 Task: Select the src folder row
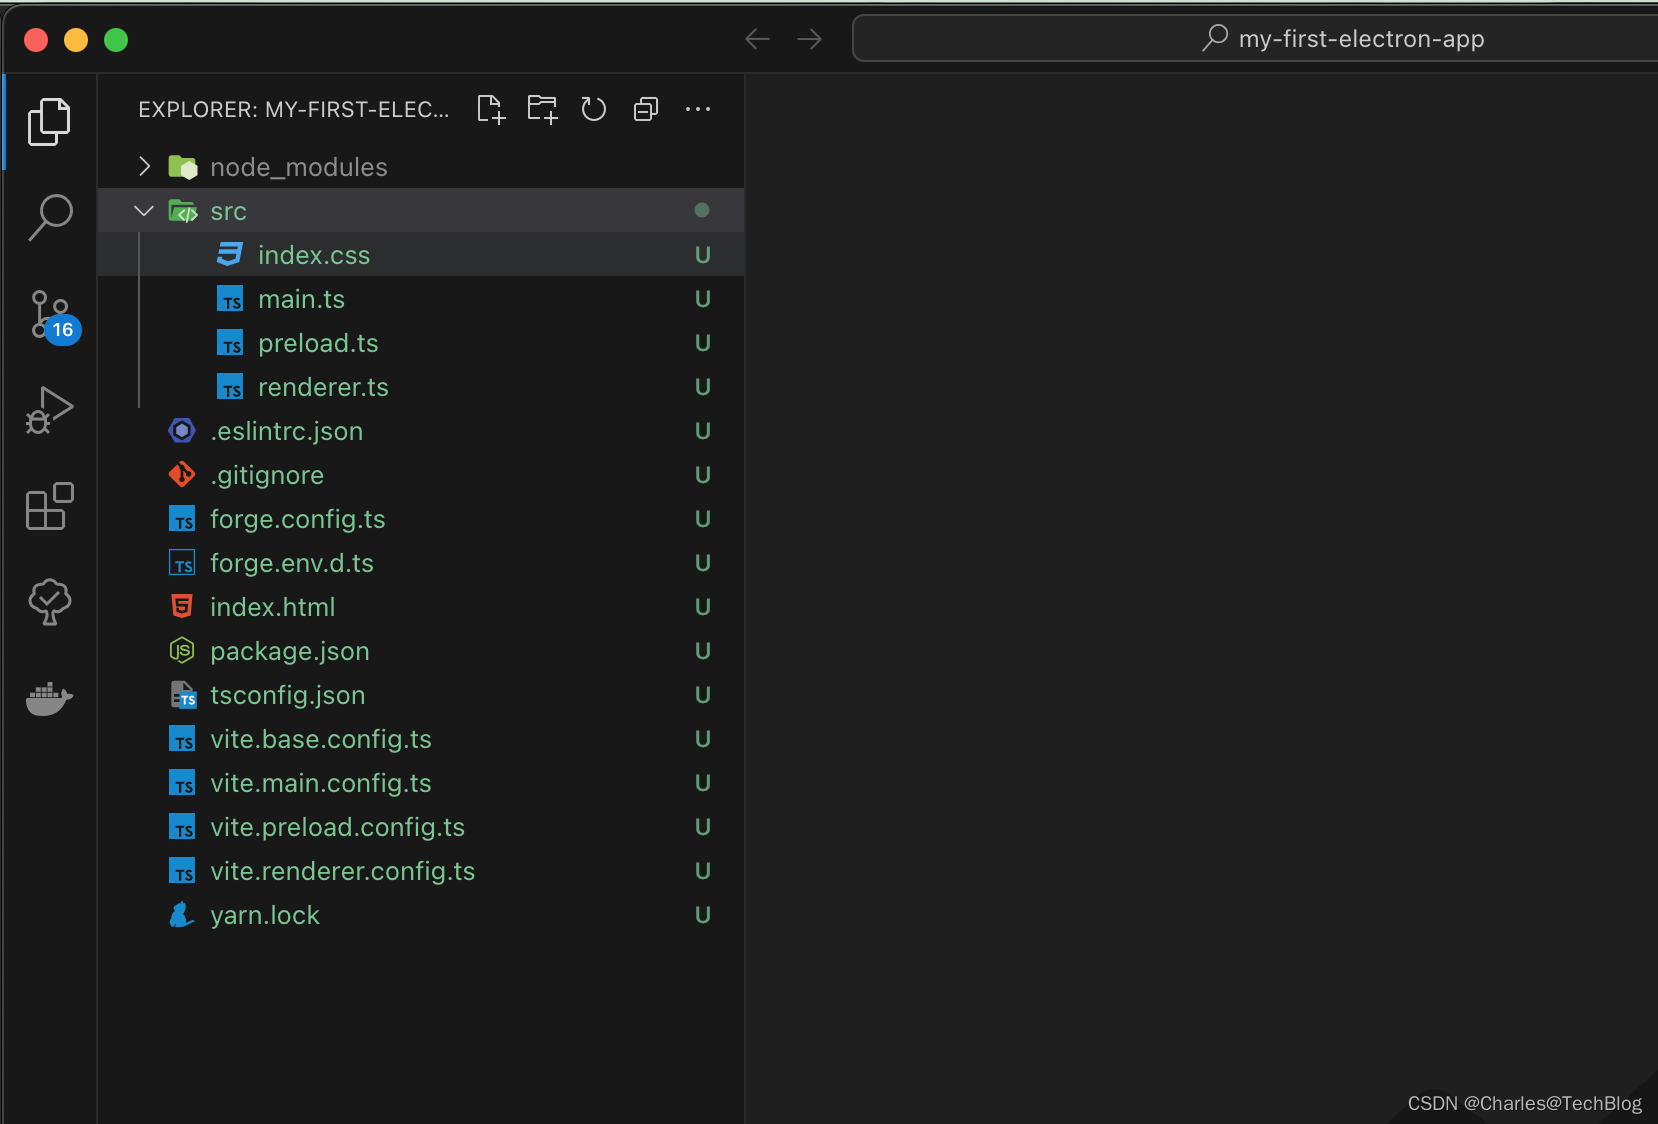pyautogui.click(x=421, y=211)
